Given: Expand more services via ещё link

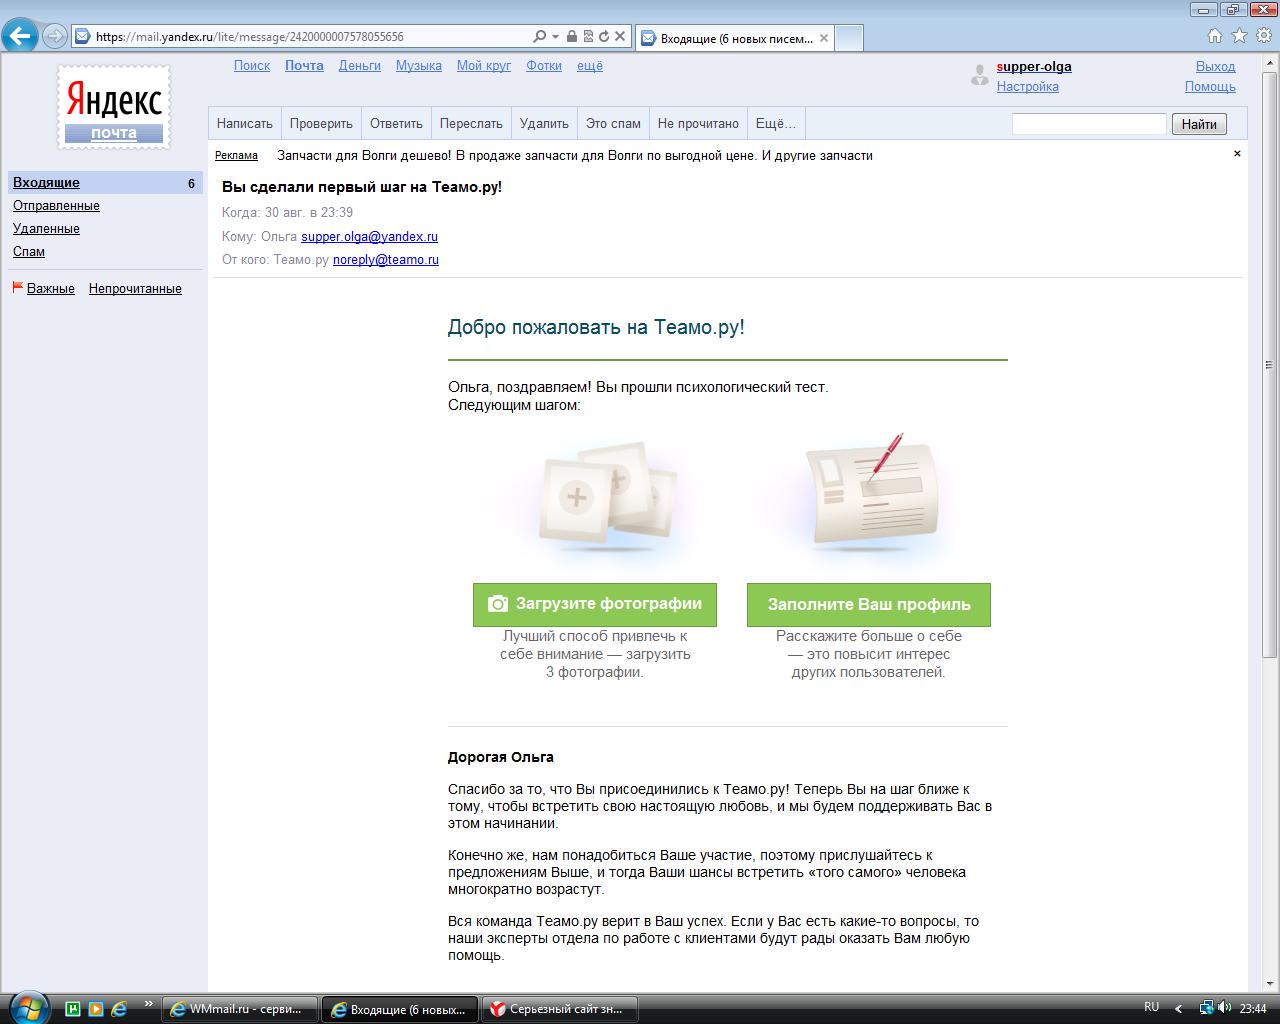Looking at the screenshot, I should point(590,66).
